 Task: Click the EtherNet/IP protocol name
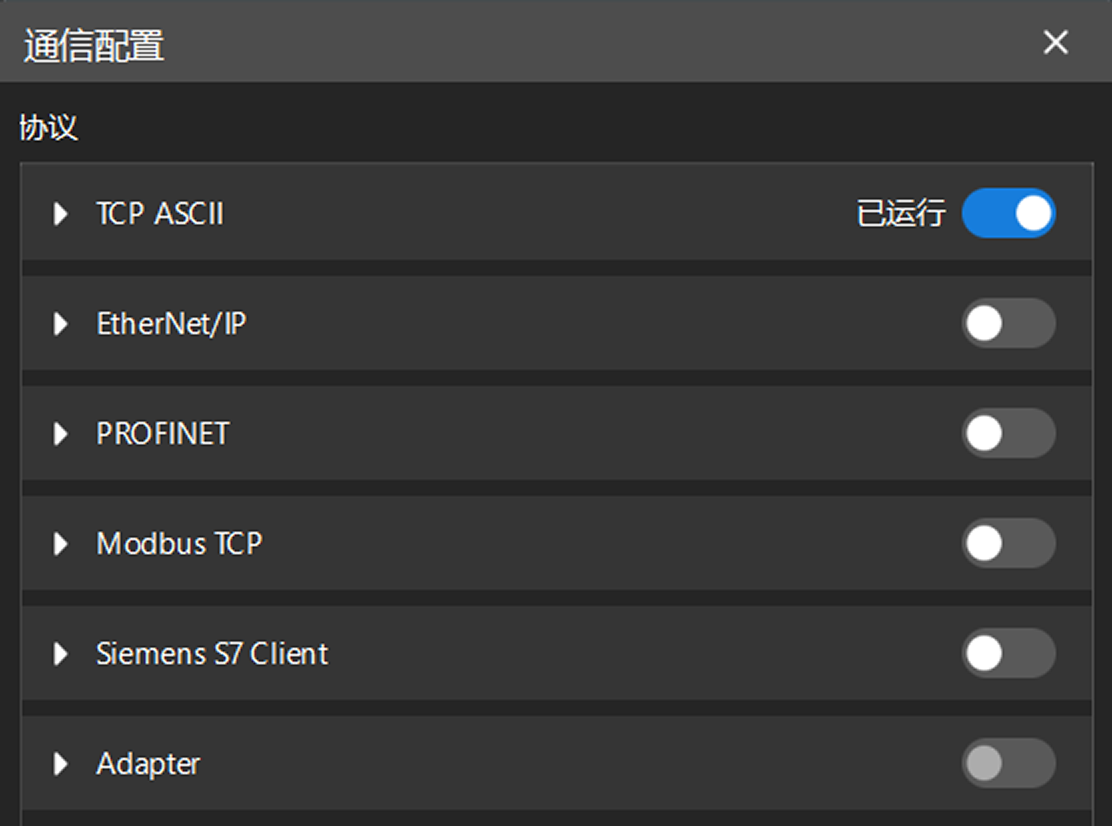tap(171, 323)
